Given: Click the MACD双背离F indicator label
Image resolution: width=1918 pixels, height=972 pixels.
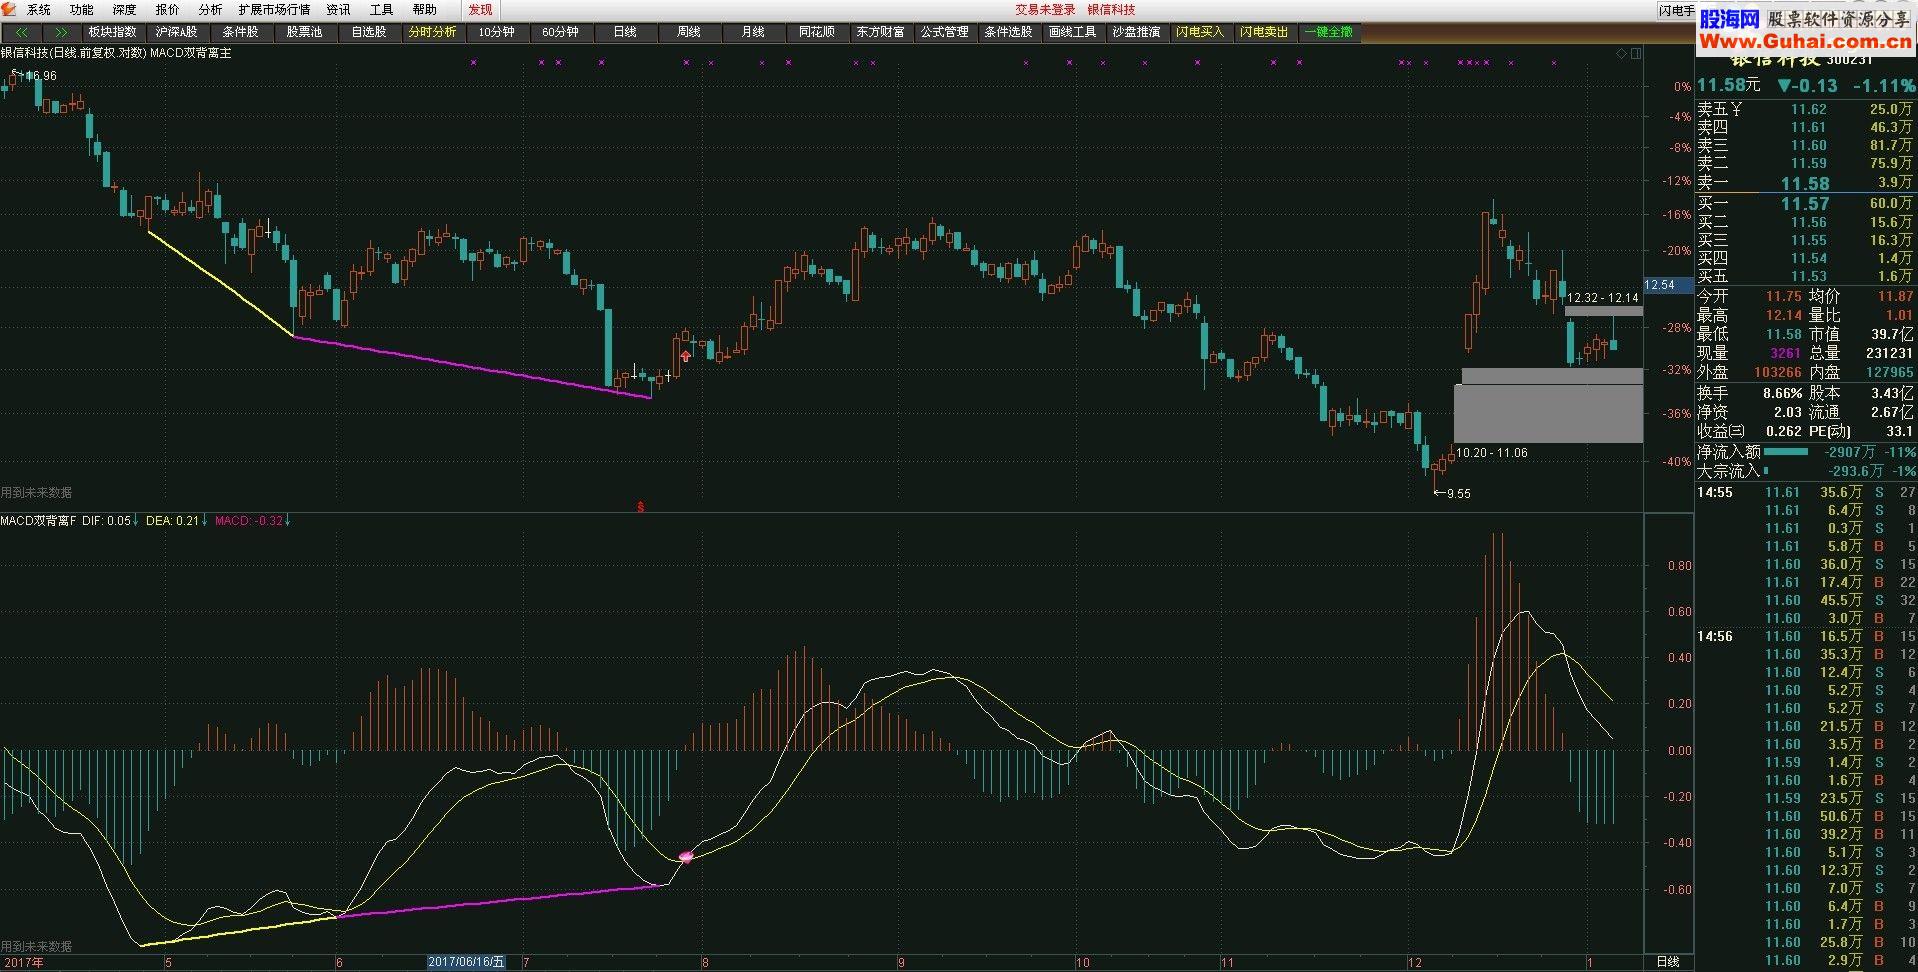Looking at the screenshot, I should pyautogui.click(x=38, y=520).
